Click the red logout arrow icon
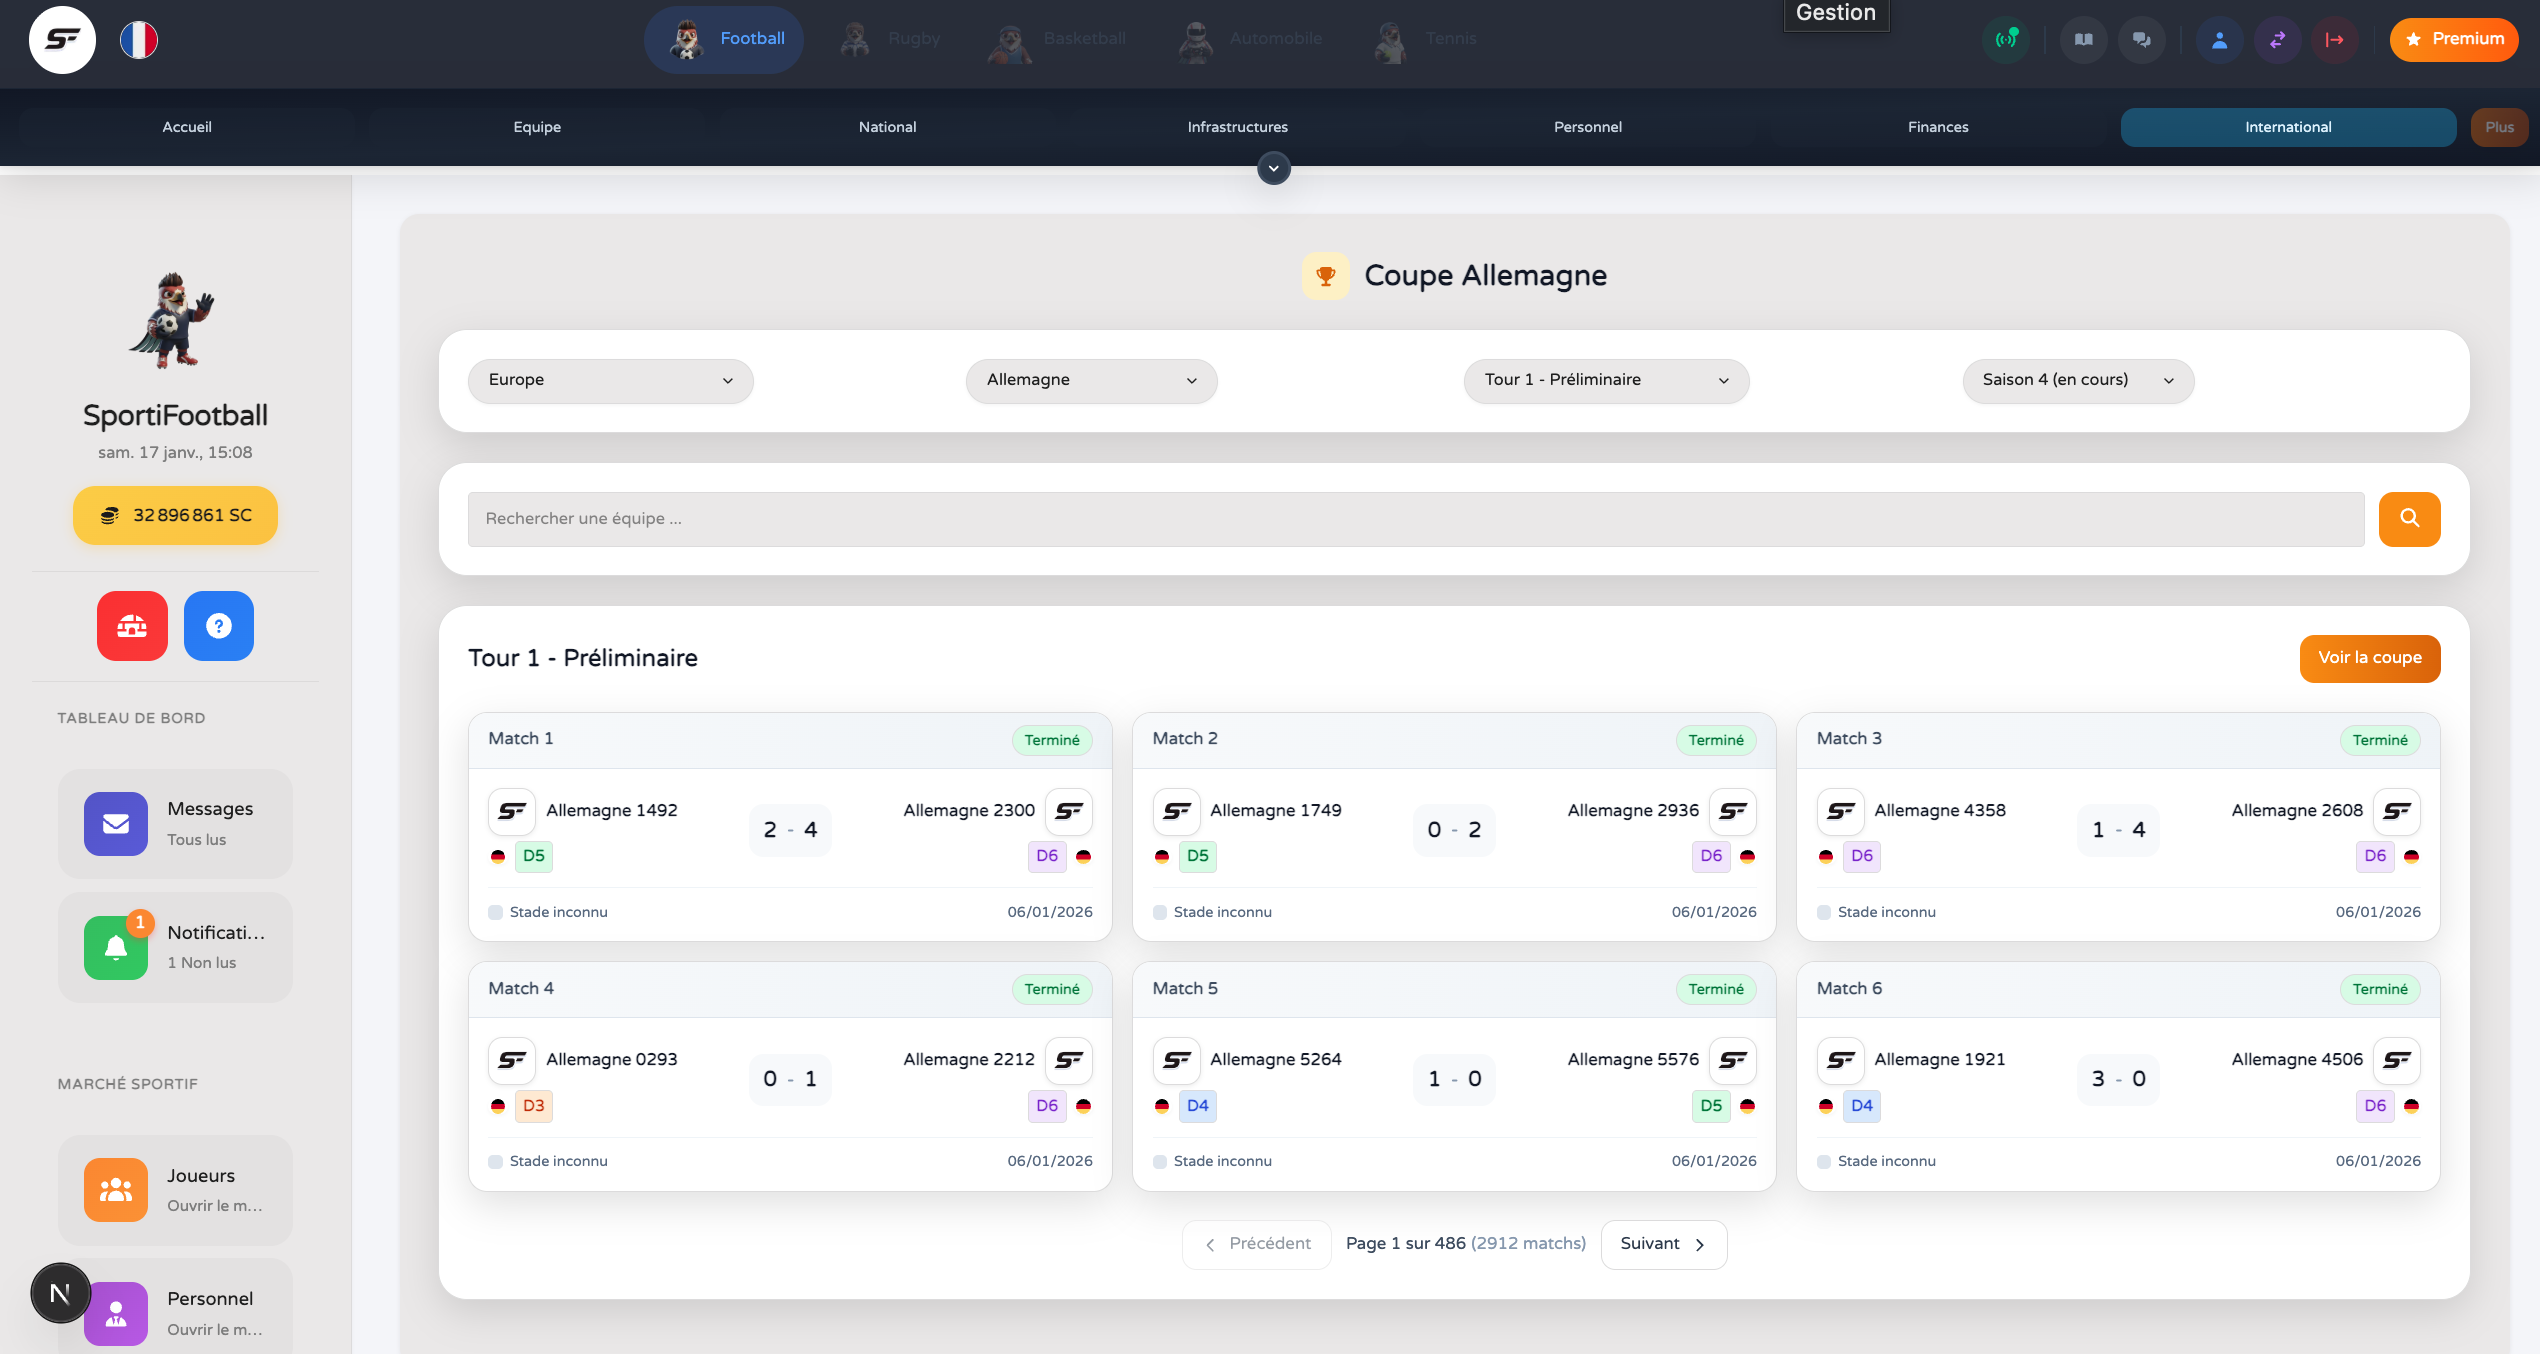This screenshot has height=1354, width=2540. click(x=2334, y=40)
